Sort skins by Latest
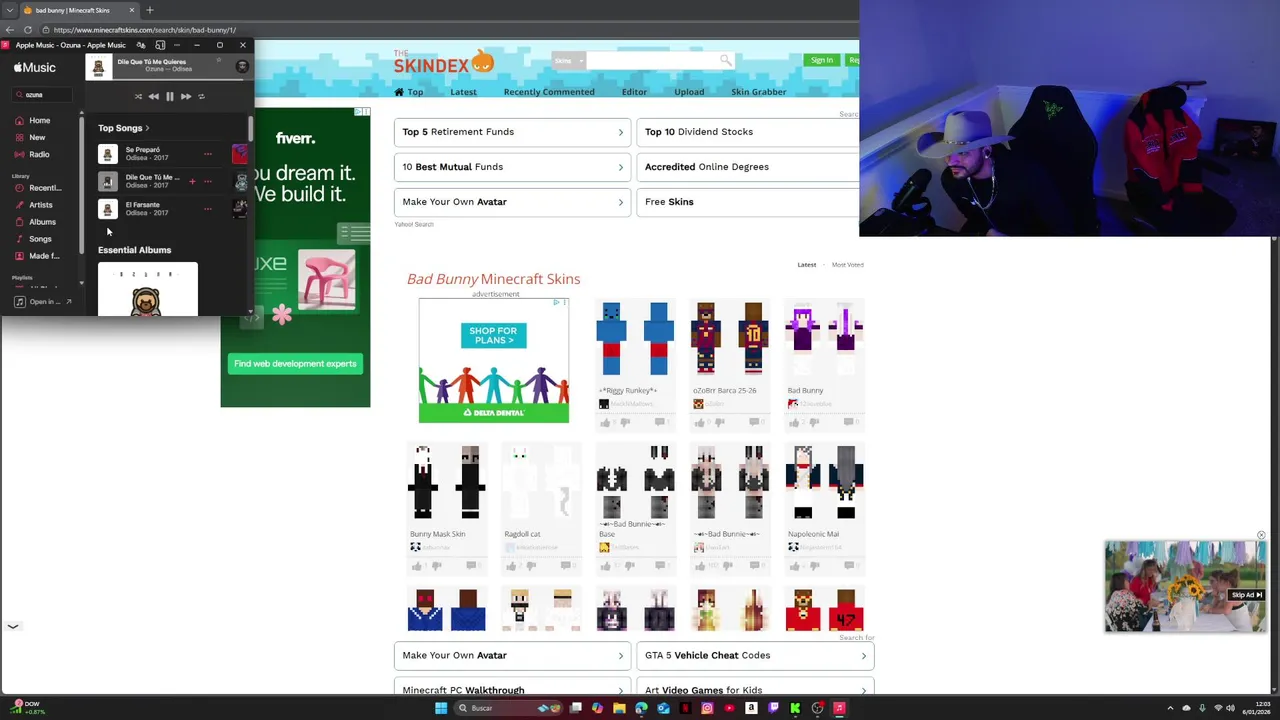This screenshot has height=720, width=1280. [807, 265]
